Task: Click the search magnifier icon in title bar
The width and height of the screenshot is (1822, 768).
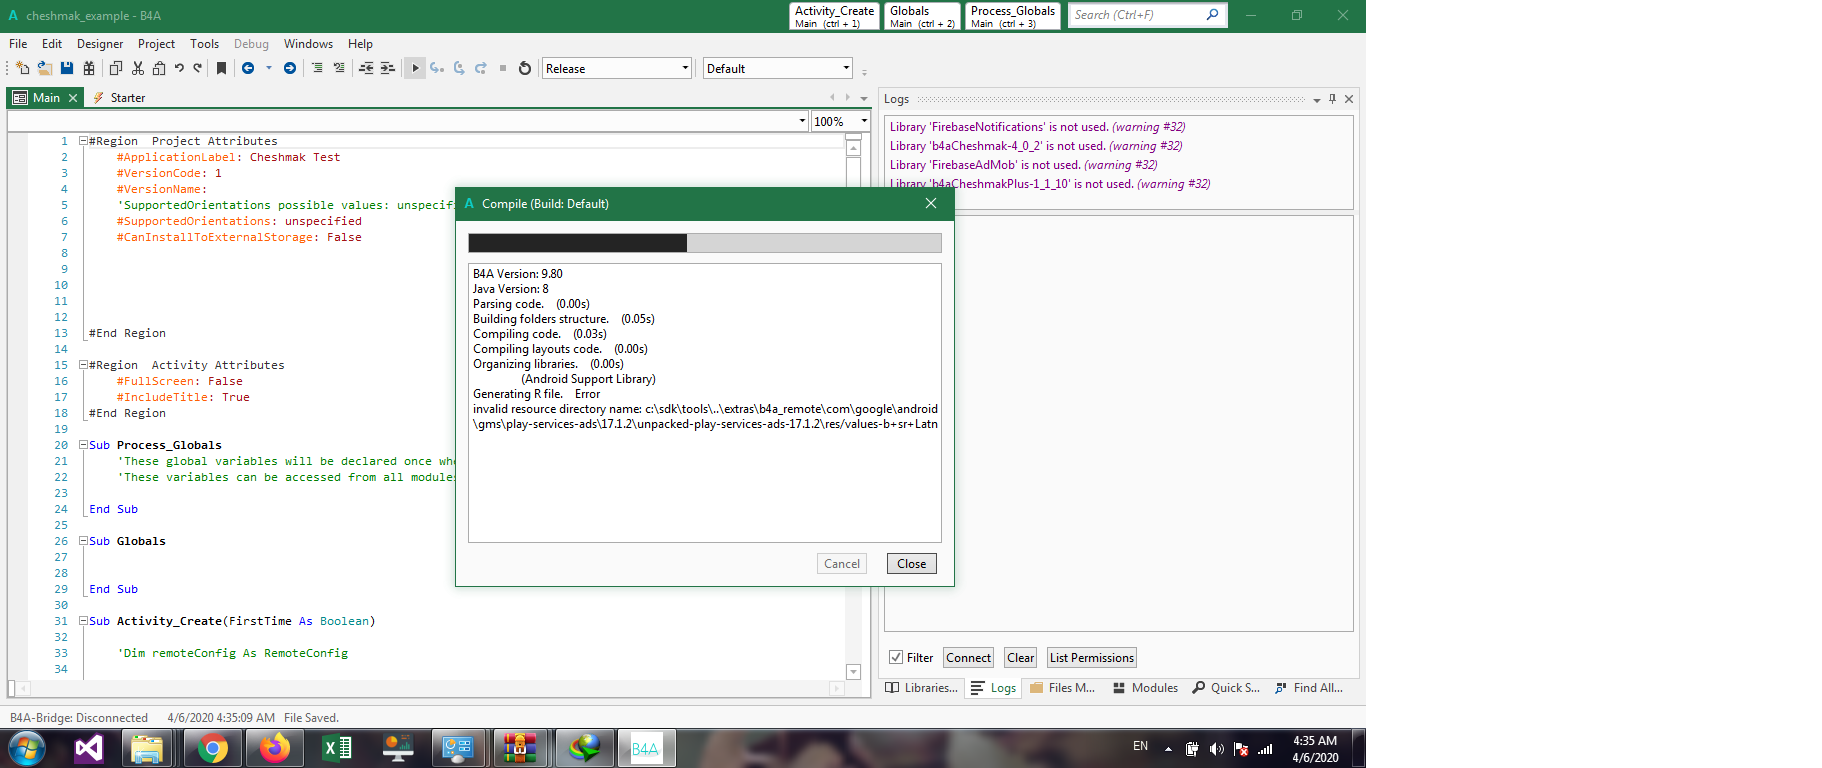Action: (1212, 14)
